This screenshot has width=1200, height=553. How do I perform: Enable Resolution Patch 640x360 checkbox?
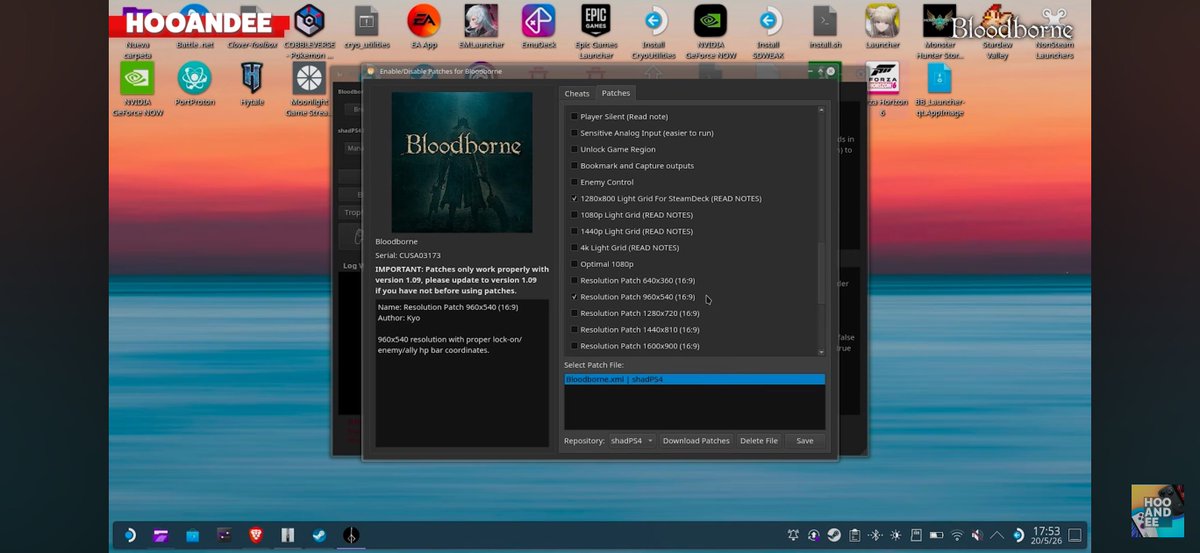(x=574, y=280)
